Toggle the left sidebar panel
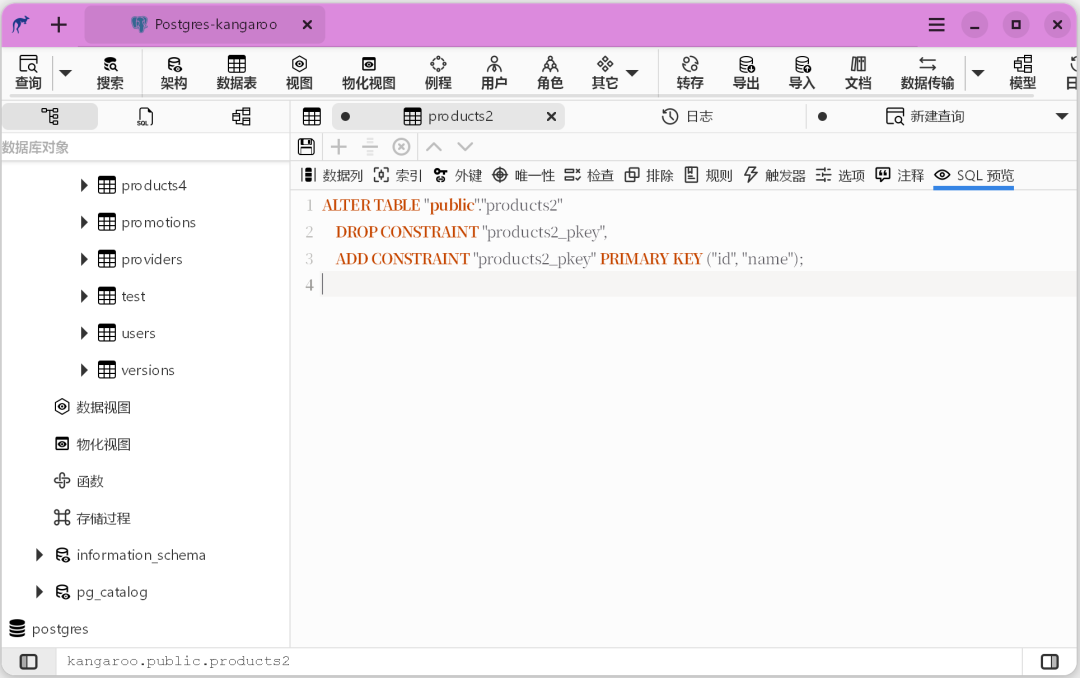 pos(28,661)
